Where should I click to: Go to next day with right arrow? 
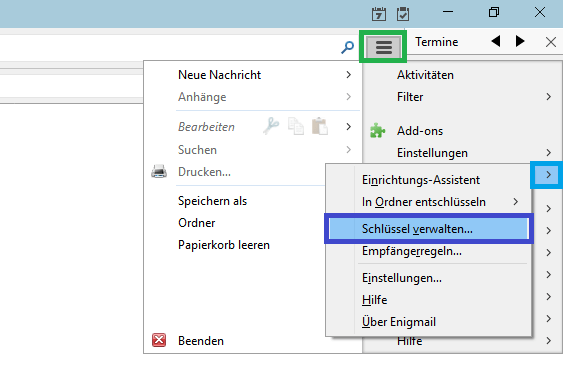pos(520,41)
